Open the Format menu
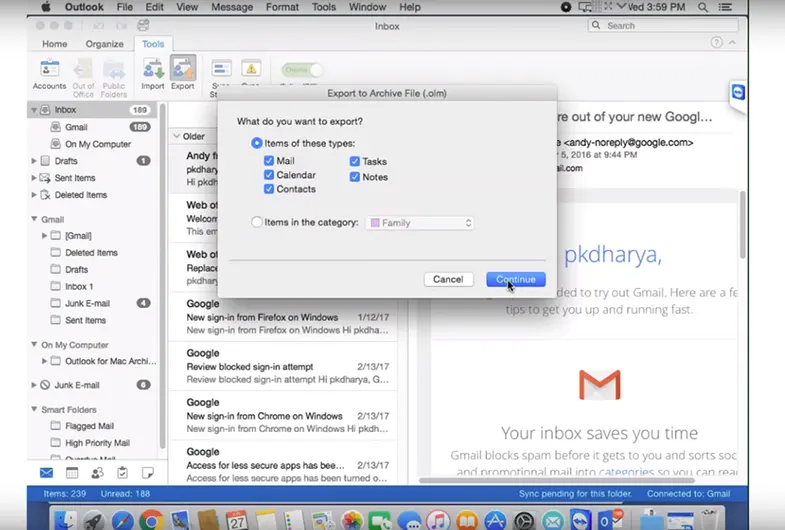Viewport: 785px width, 530px height. pyautogui.click(x=282, y=7)
